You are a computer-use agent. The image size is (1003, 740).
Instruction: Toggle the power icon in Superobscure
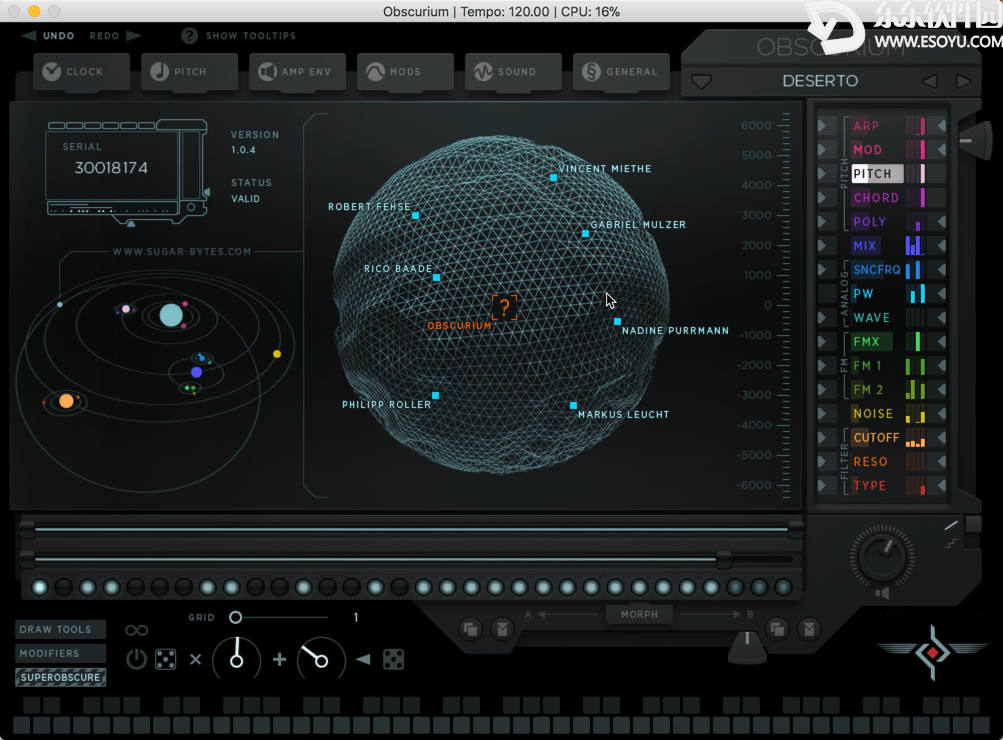point(136,659)
